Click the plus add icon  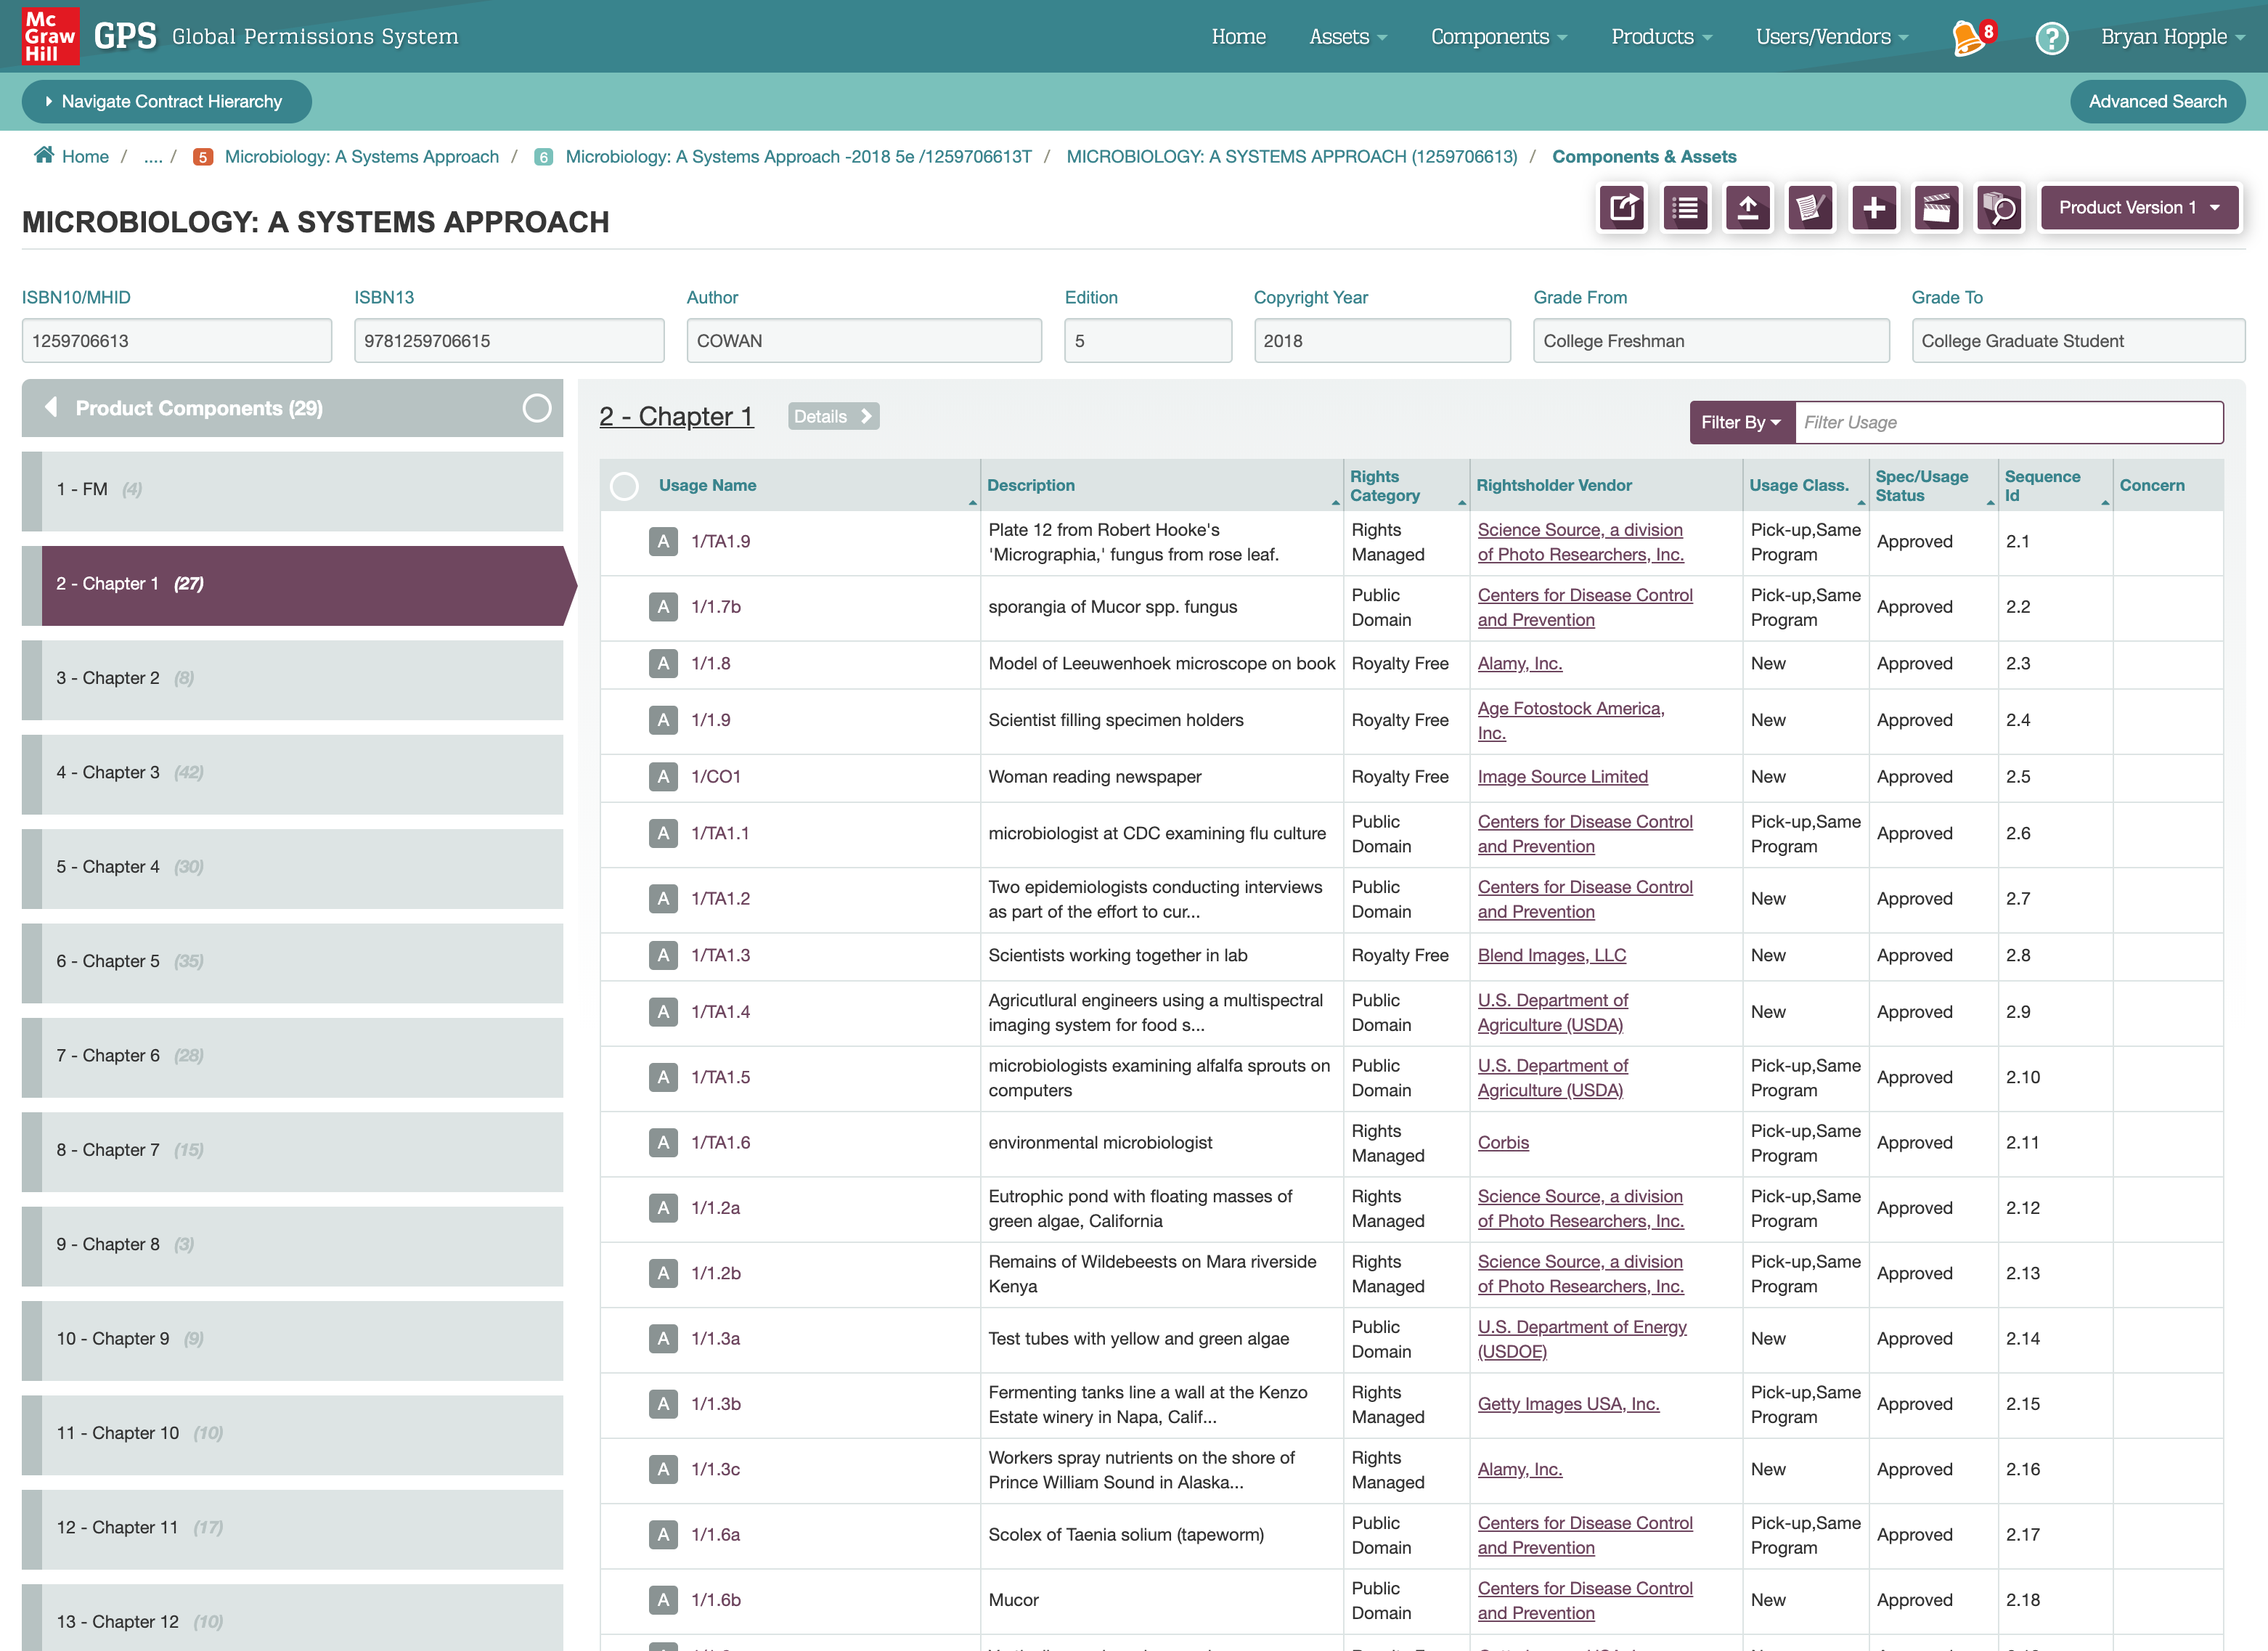click(x=1874, y=208)
